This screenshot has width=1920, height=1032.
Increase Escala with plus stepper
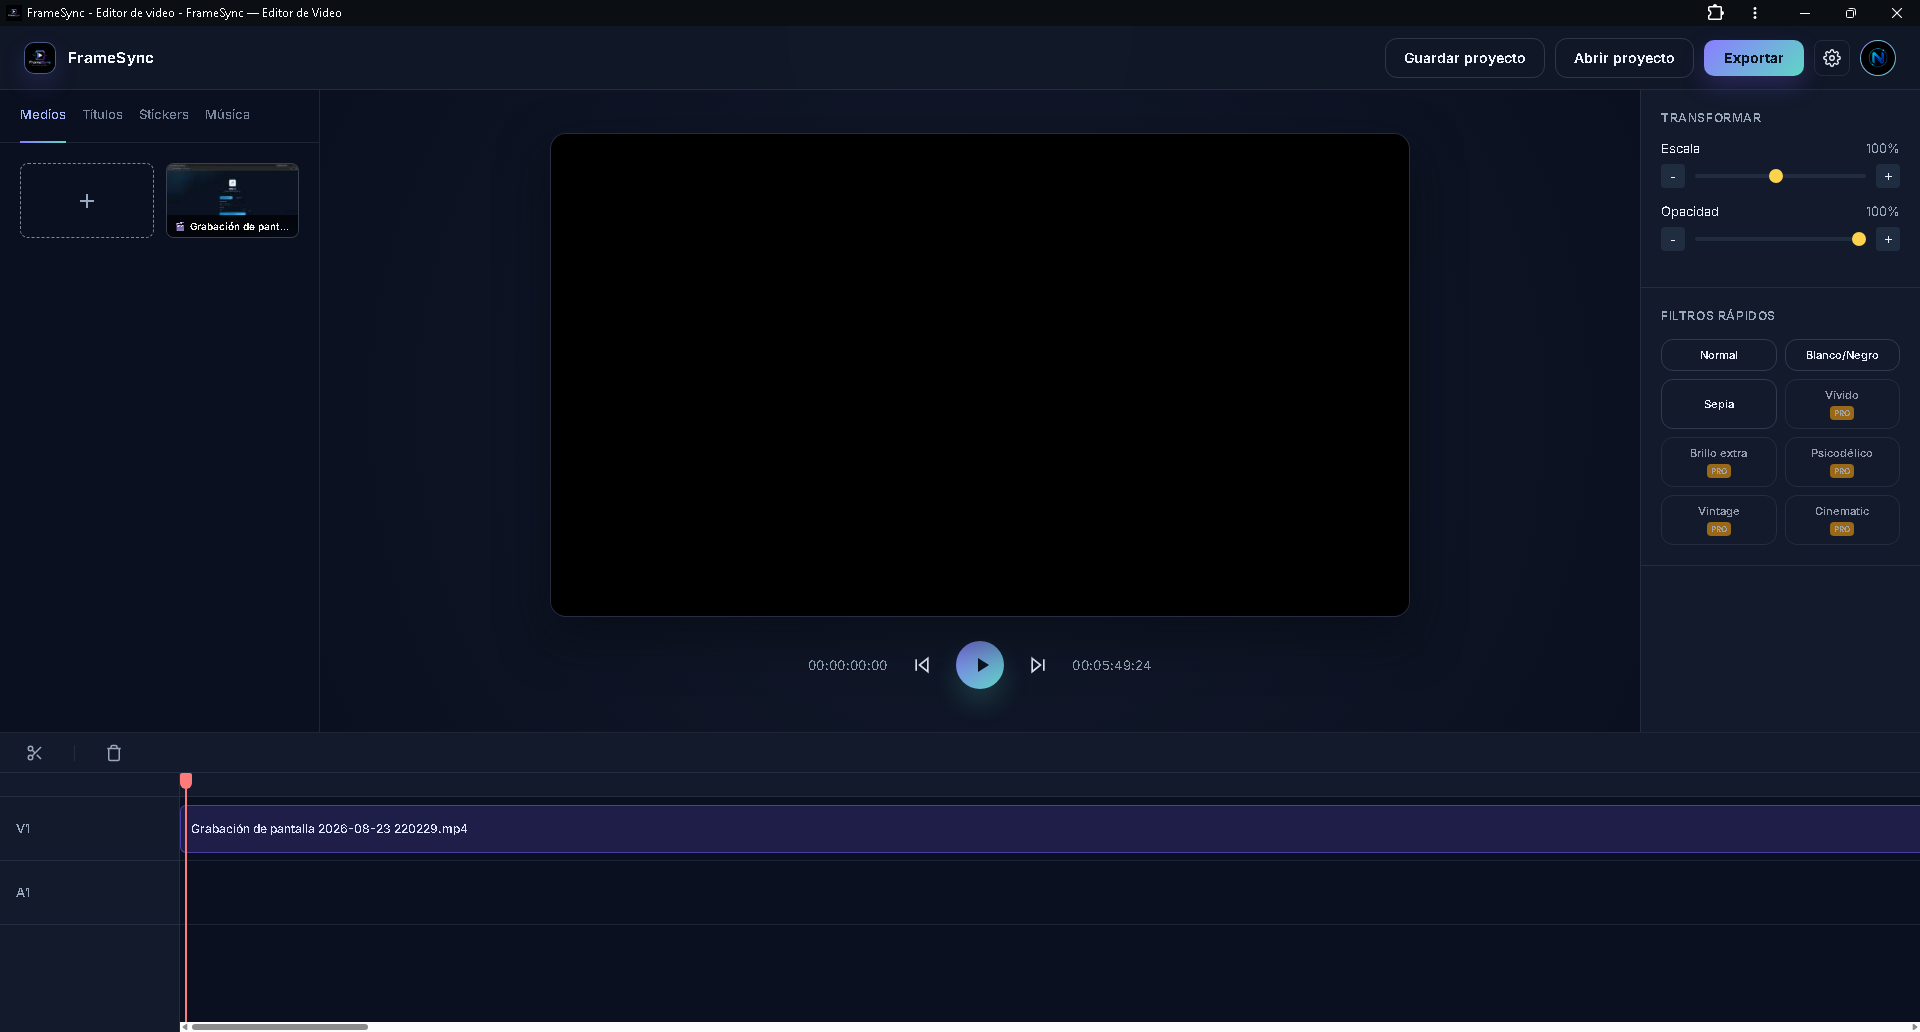pos(1888,177)
